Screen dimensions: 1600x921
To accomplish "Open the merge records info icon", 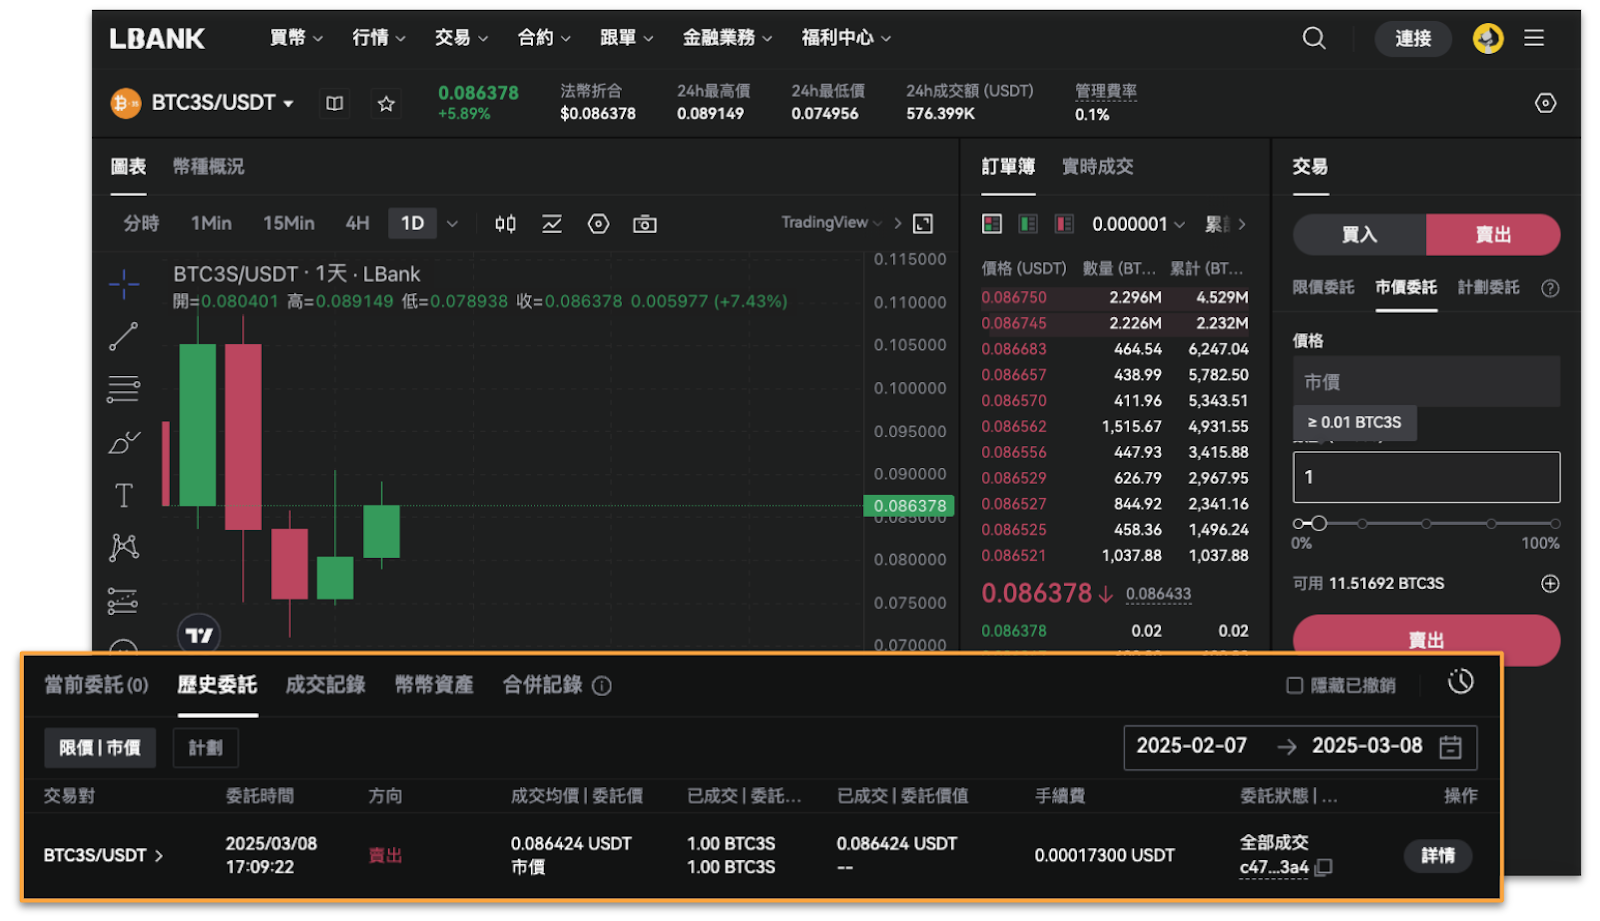I will pos(602,686).
